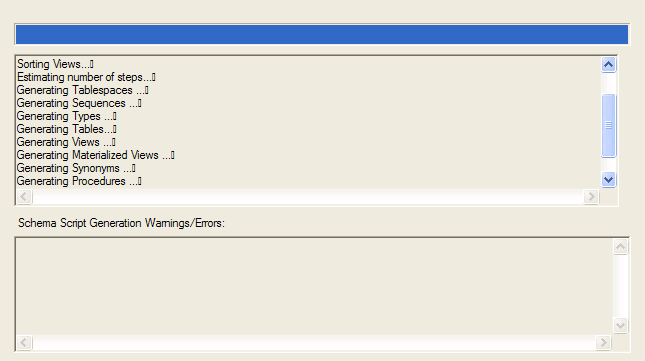Select 'Generating Sequences ...' log line
Image resolution: width=645 pixels, height=361 pixels.
click(x=79, y=103)
